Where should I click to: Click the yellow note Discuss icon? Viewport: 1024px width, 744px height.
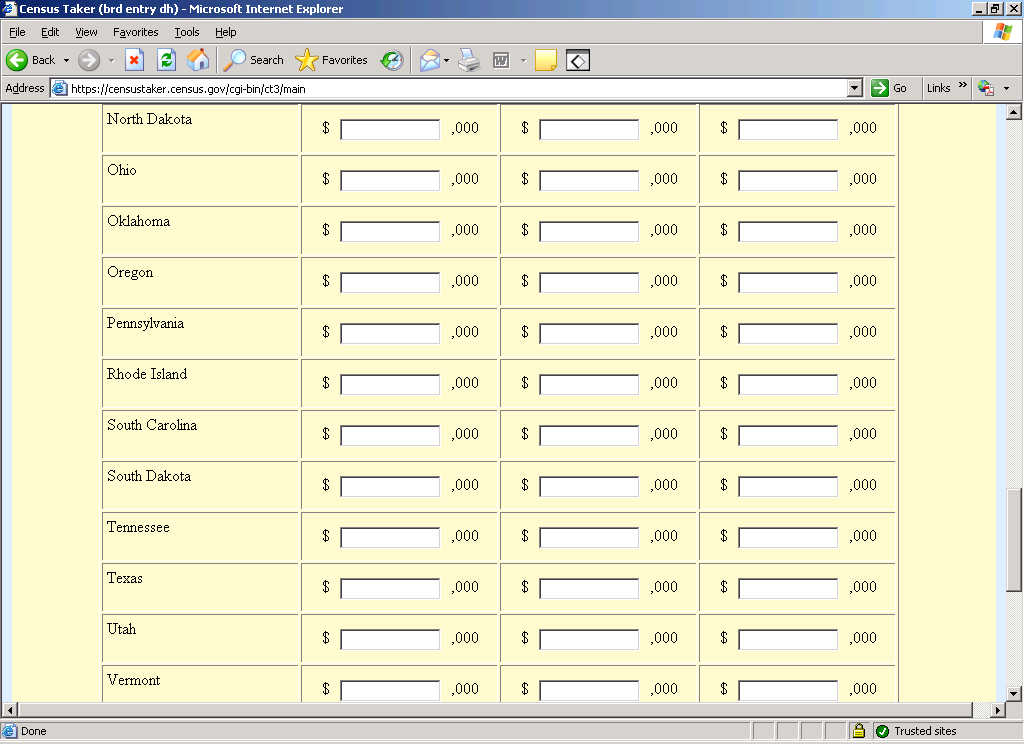click(545, 60)
